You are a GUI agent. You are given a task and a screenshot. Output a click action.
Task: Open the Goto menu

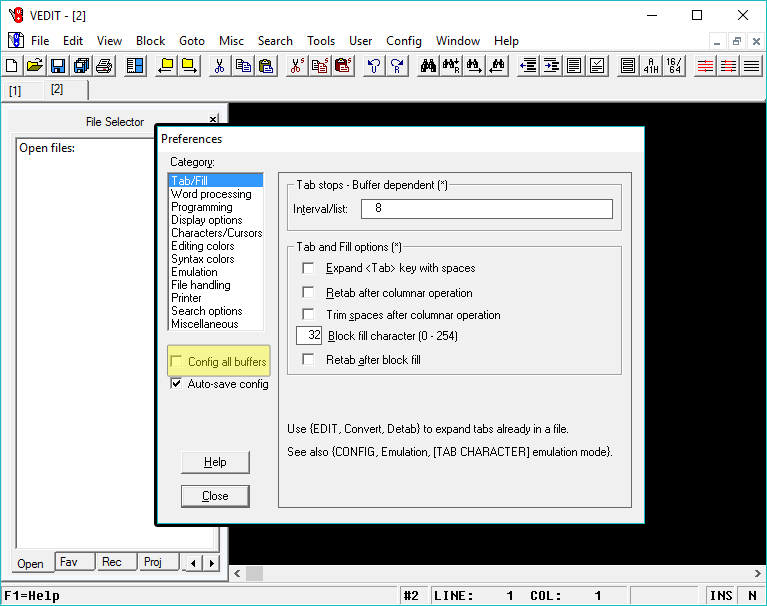[192, 41]
